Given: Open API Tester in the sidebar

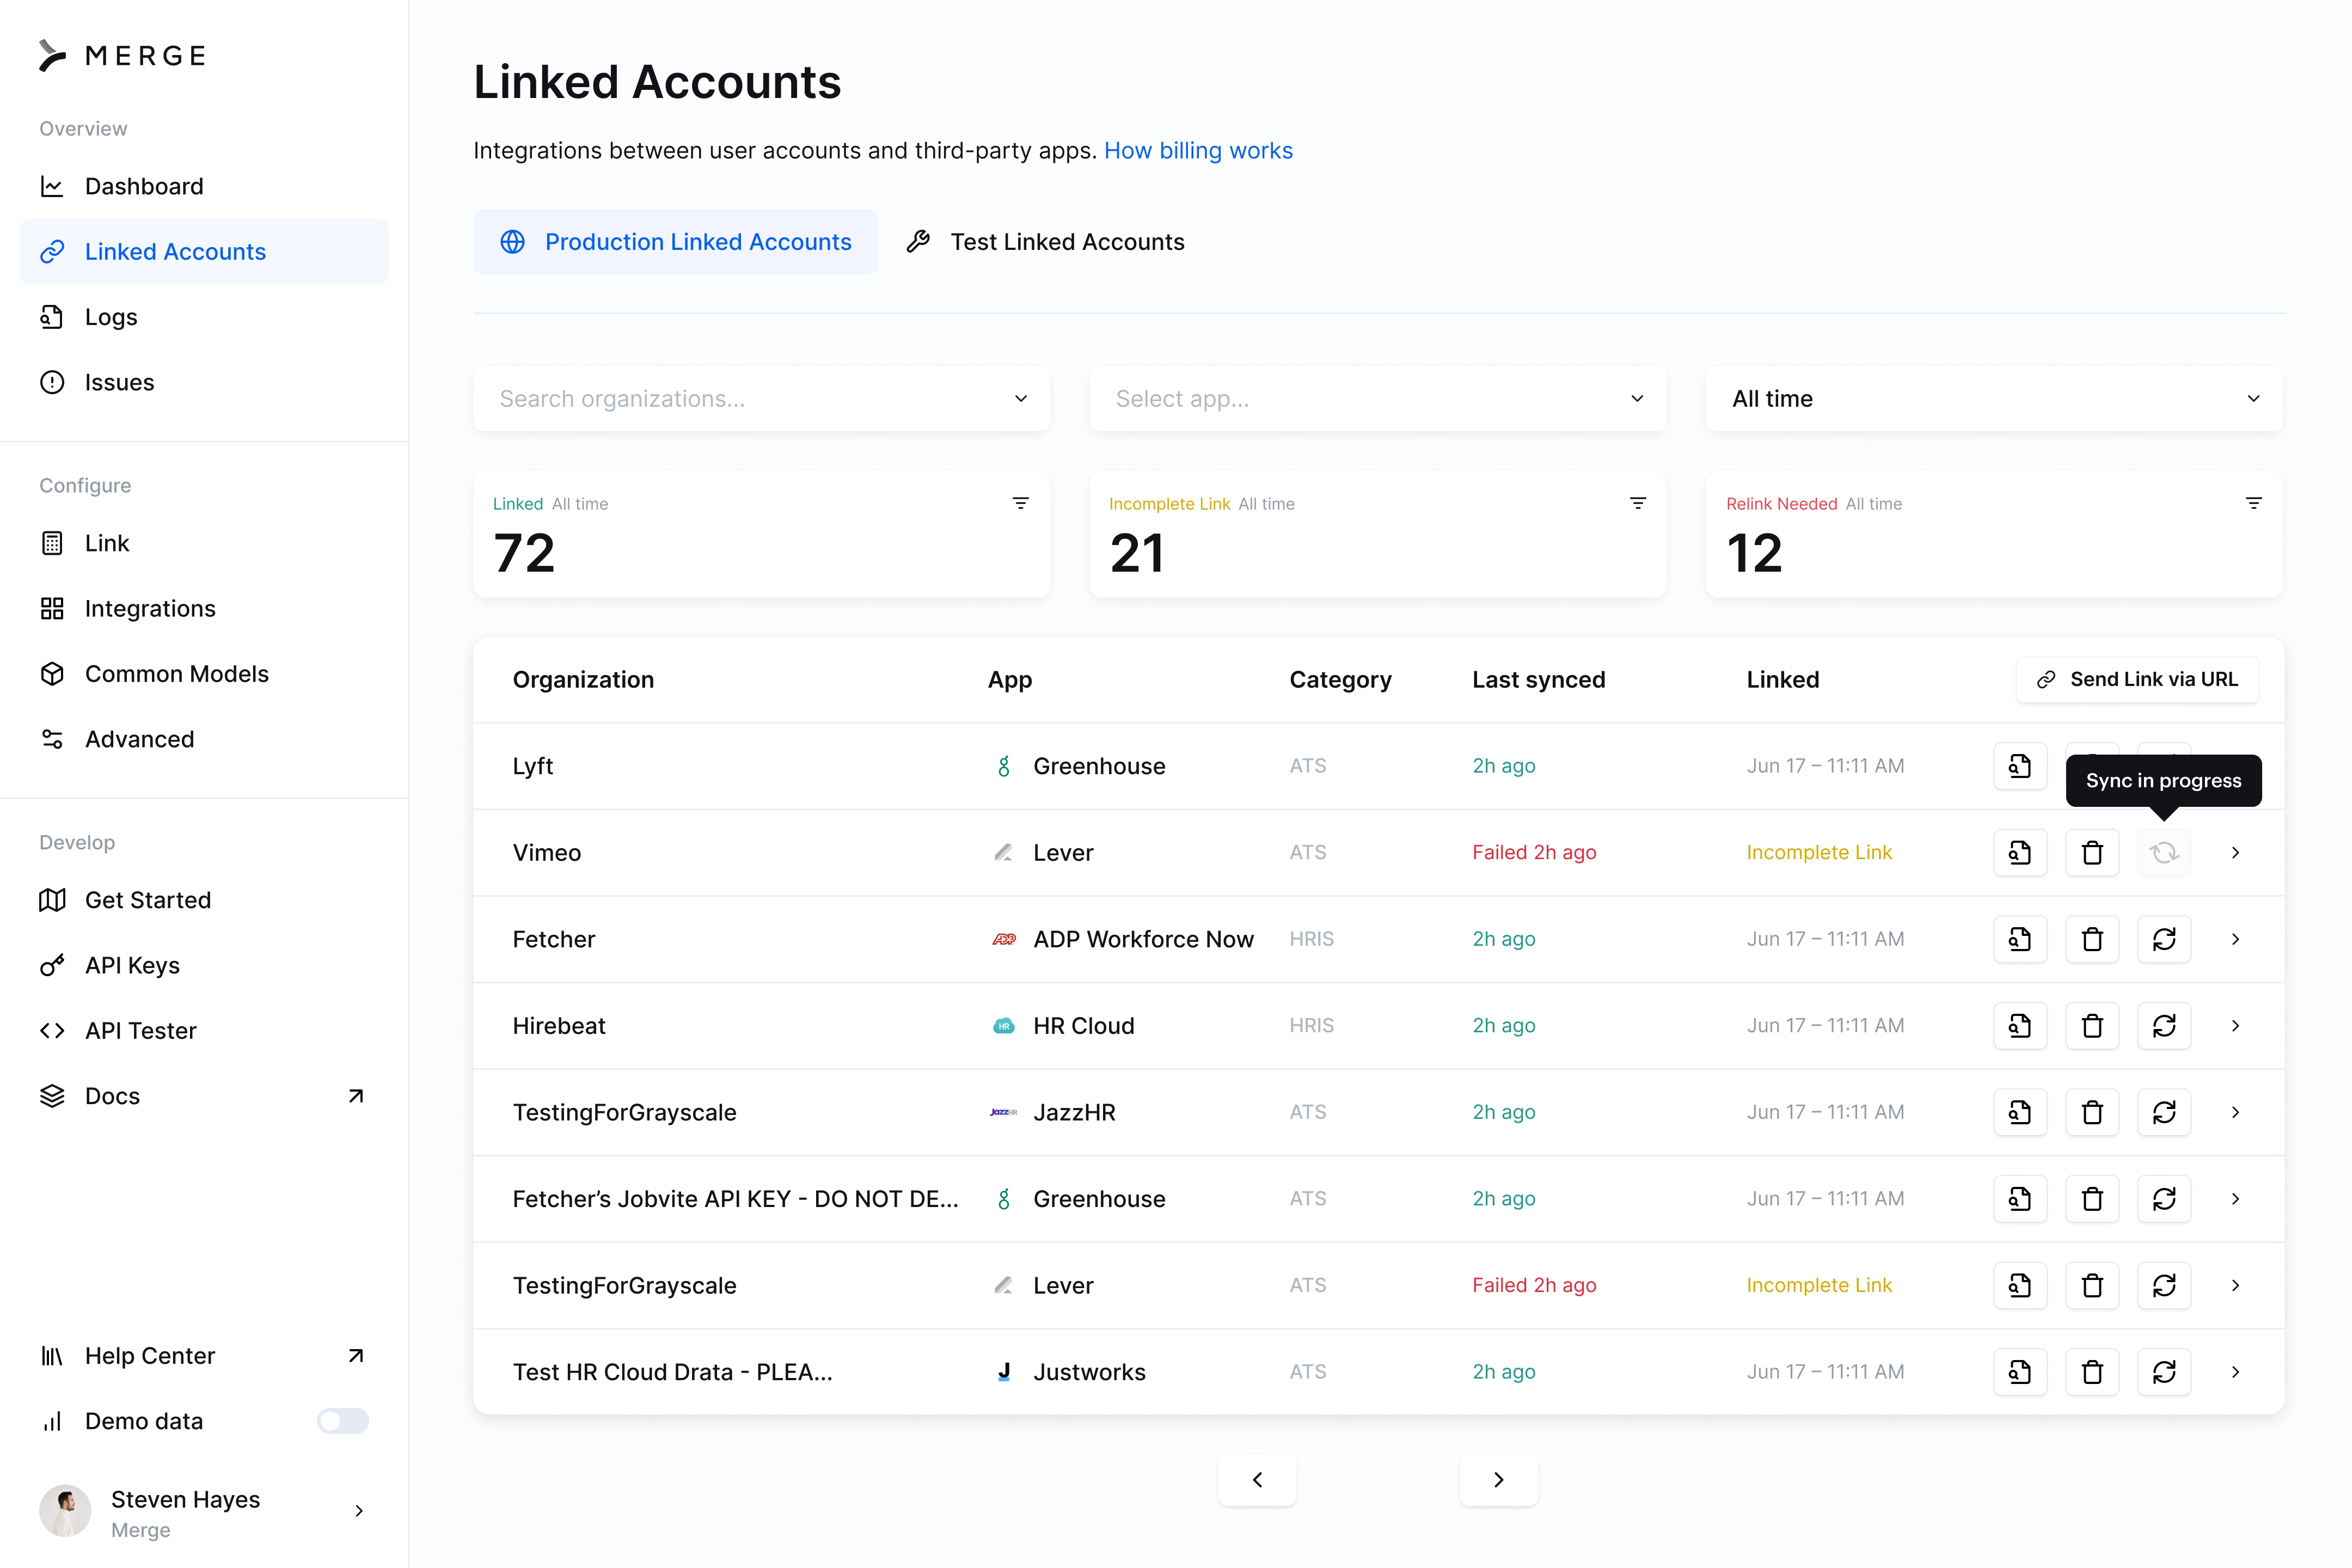Looking at the screenshot, I should pos(204,1031).
